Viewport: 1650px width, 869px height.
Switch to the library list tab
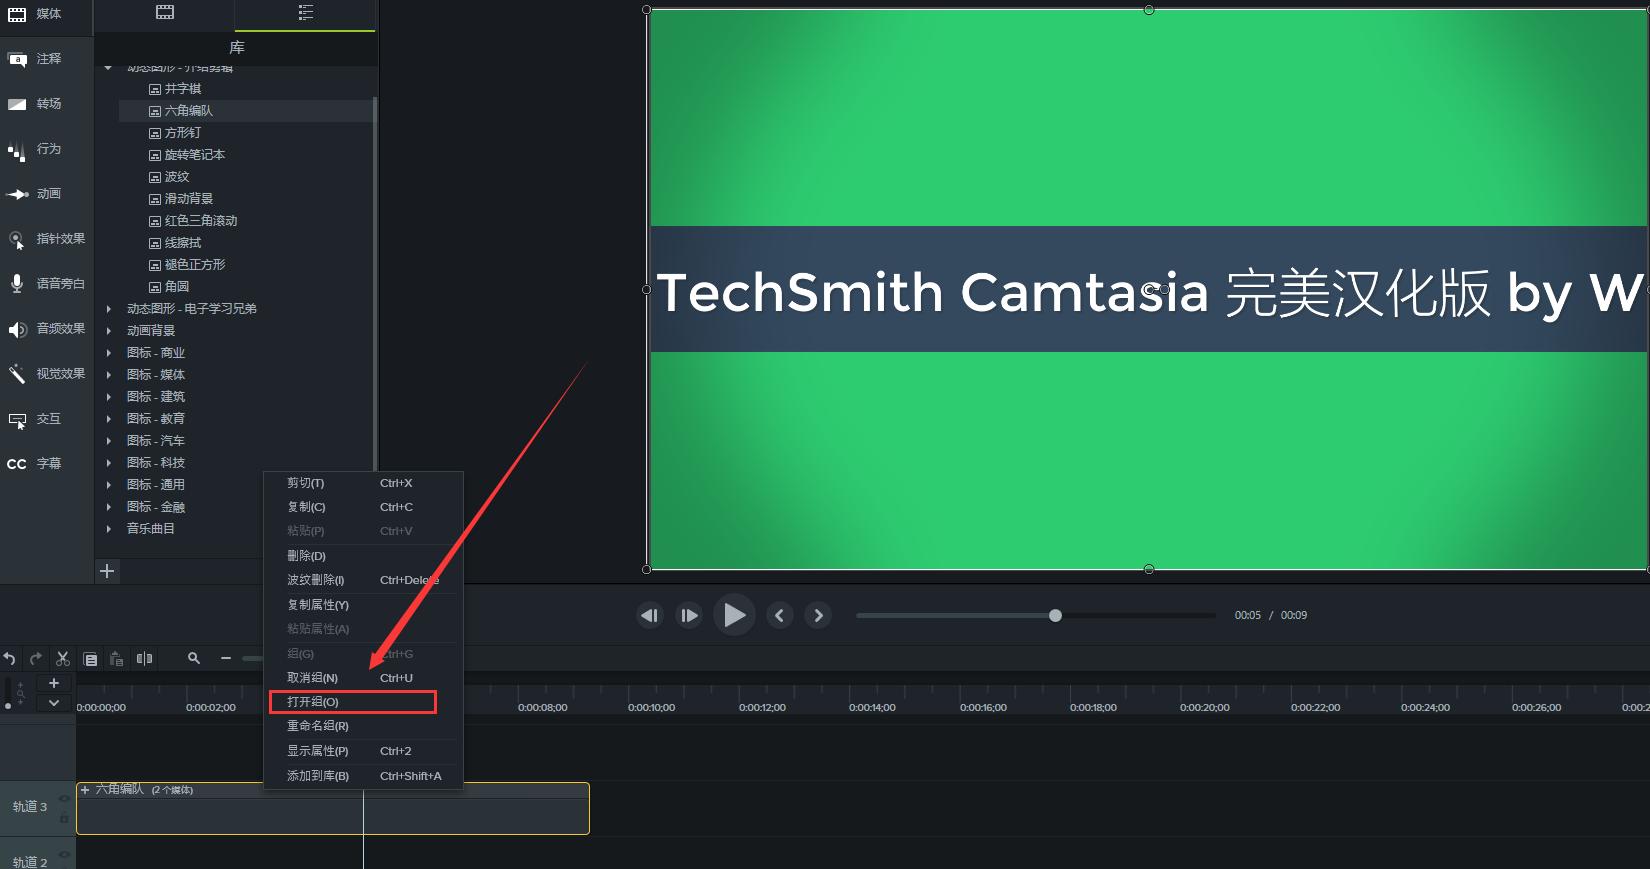pos(306,13)
